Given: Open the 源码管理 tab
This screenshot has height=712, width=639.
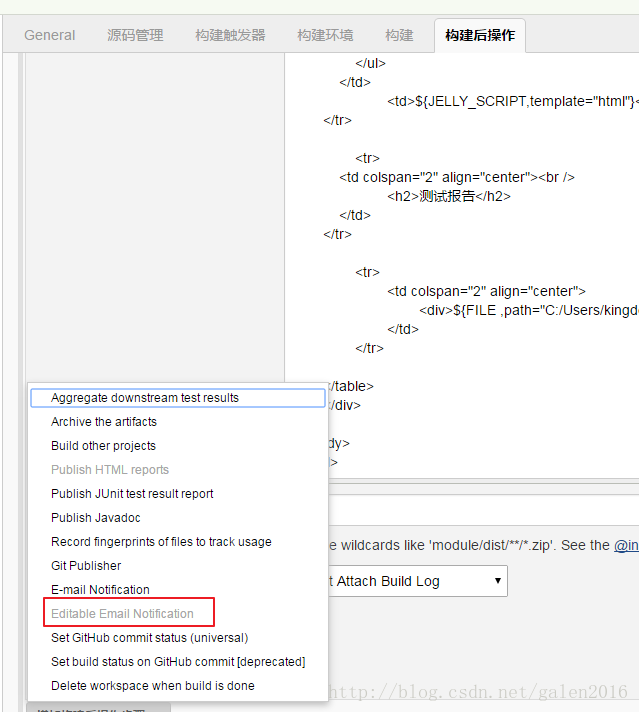Looking at the screenshot, I should (x=135, y=35).
